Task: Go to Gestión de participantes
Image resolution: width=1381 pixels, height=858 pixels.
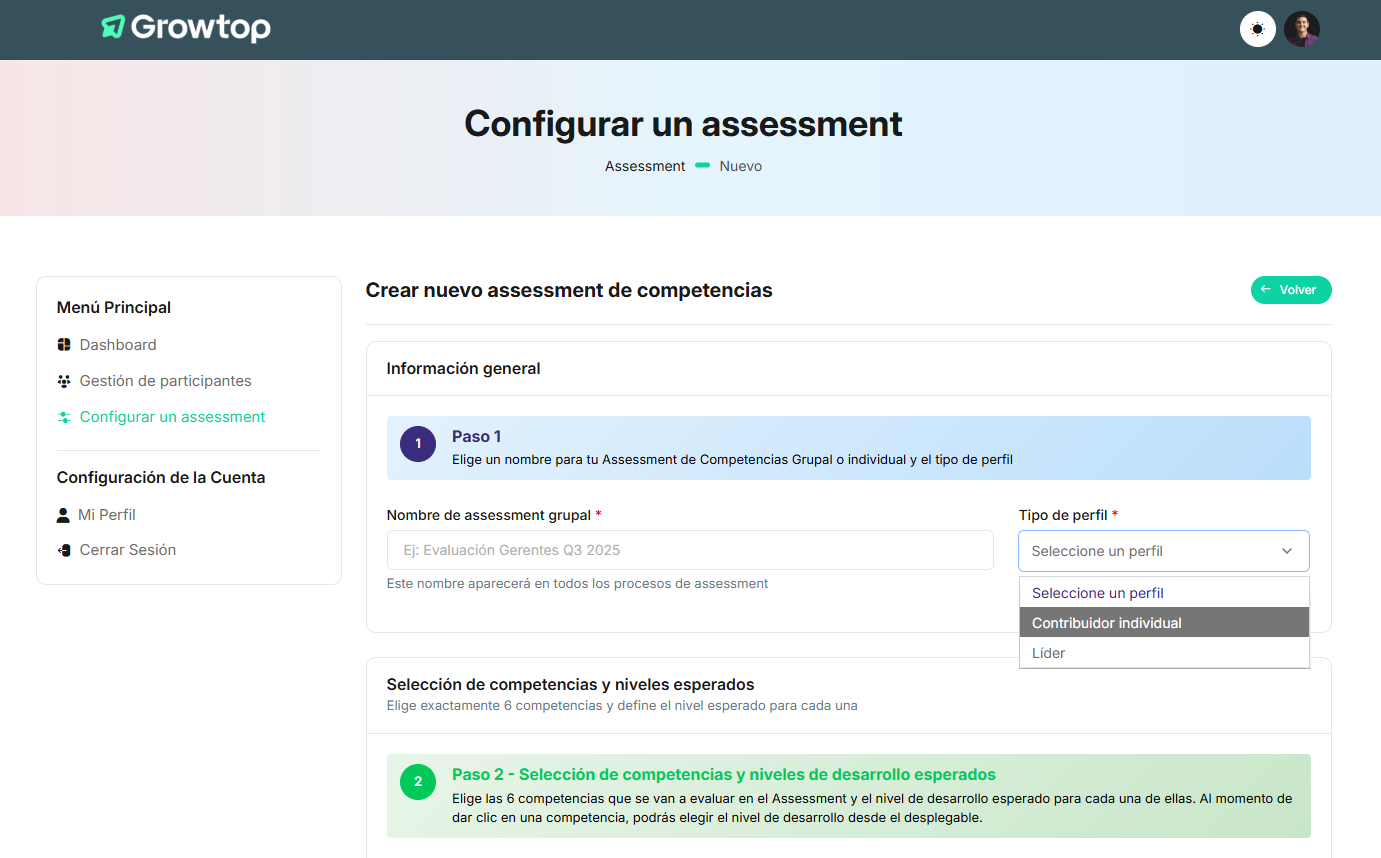Action: click(x=165, y=381)
